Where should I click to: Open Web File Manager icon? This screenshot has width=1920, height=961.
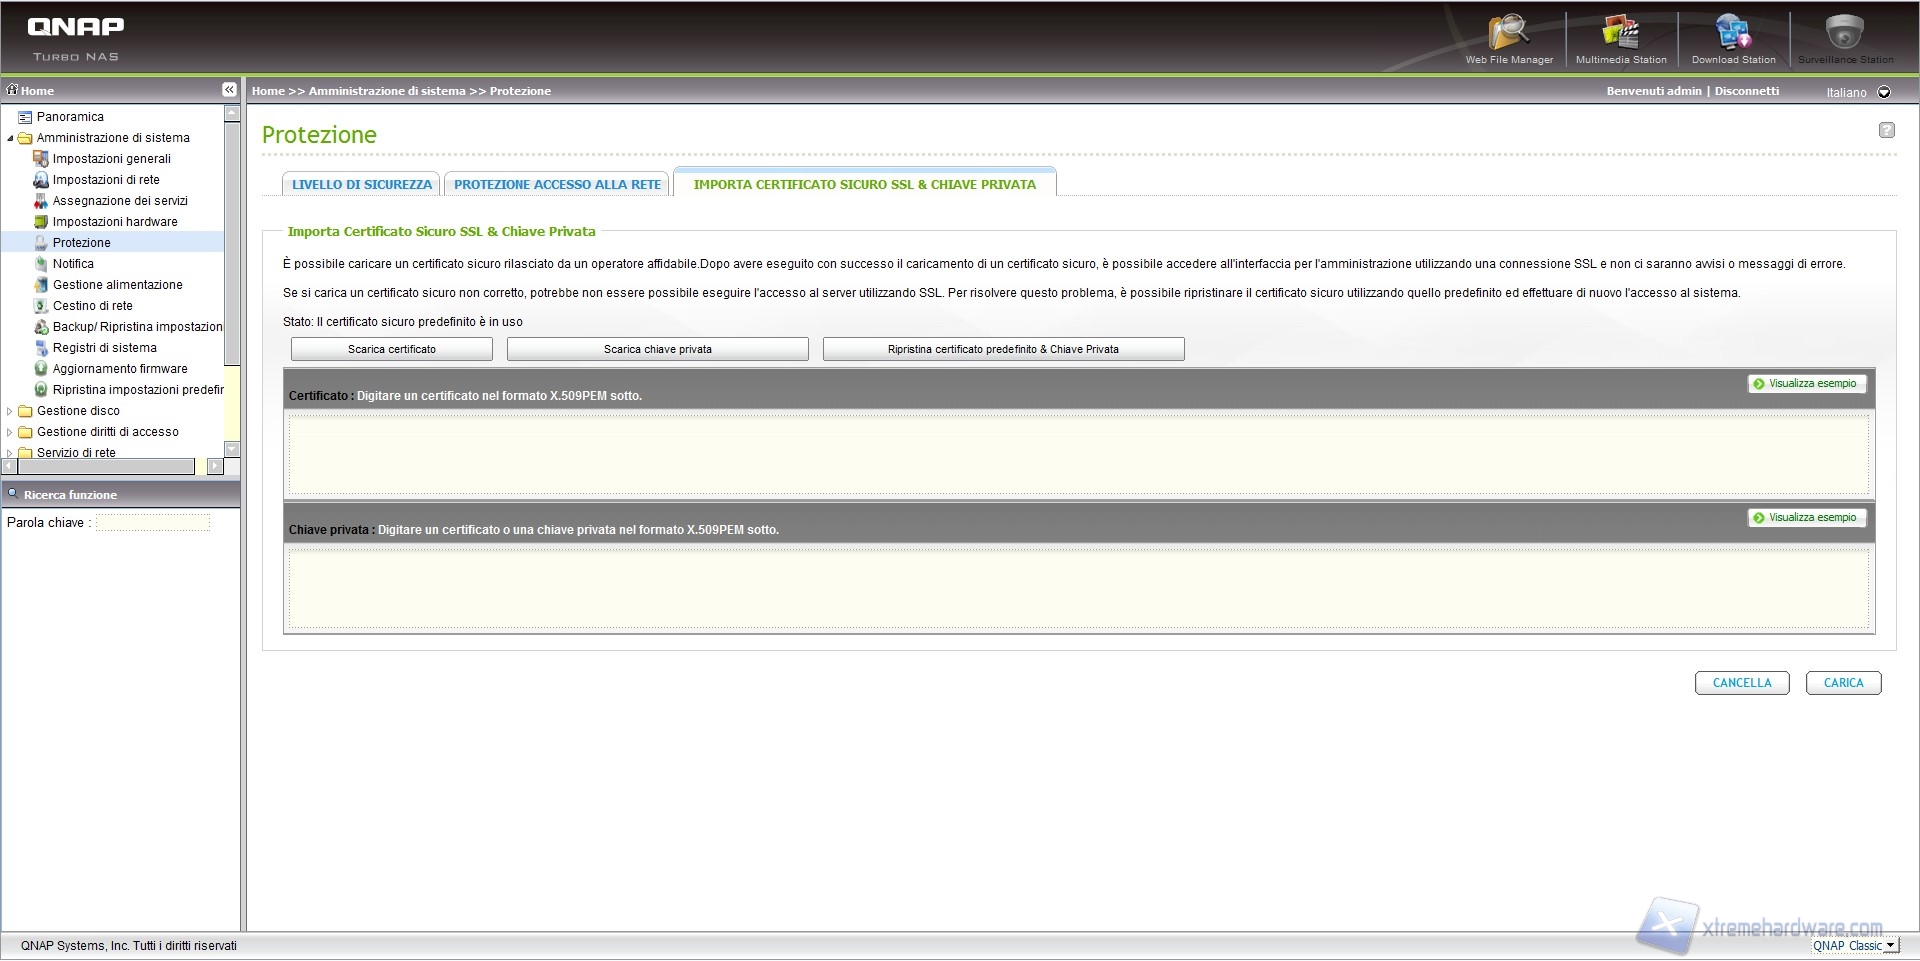[1508, 36]
